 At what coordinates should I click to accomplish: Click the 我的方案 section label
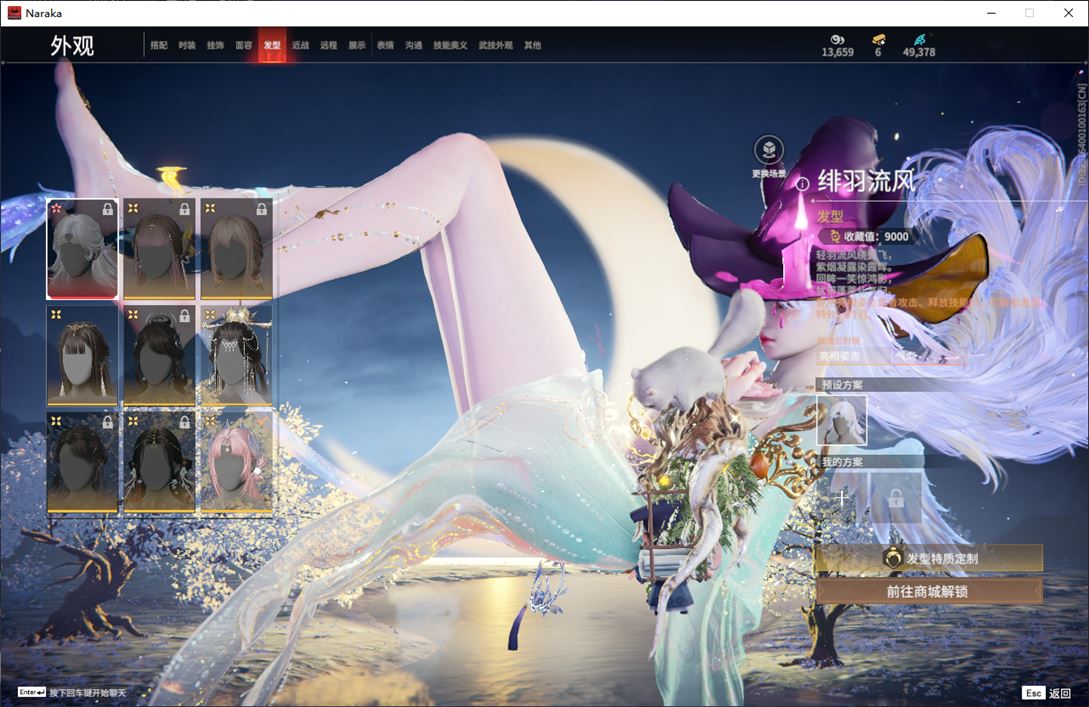[x=842, y=462]
